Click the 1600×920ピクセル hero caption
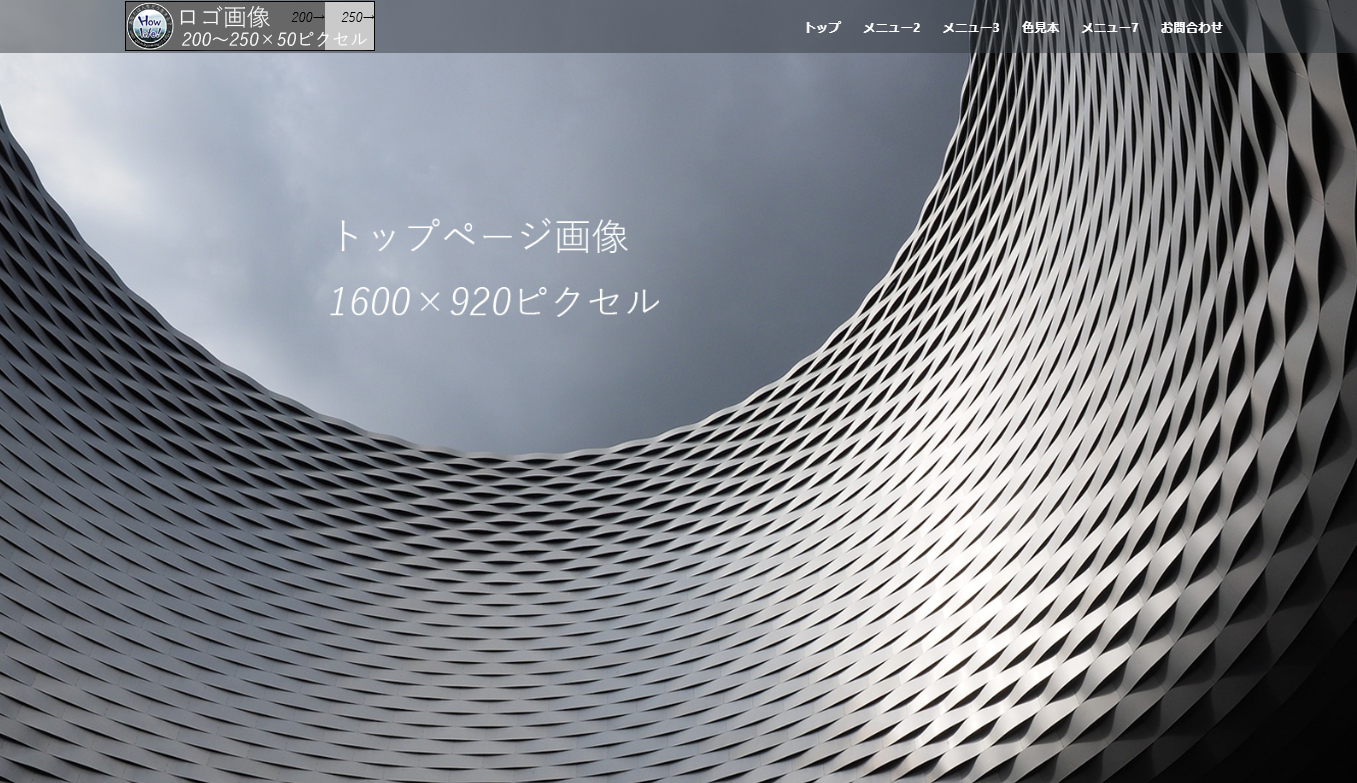Screen dimensions: 1357x783 tap(494, 301)
